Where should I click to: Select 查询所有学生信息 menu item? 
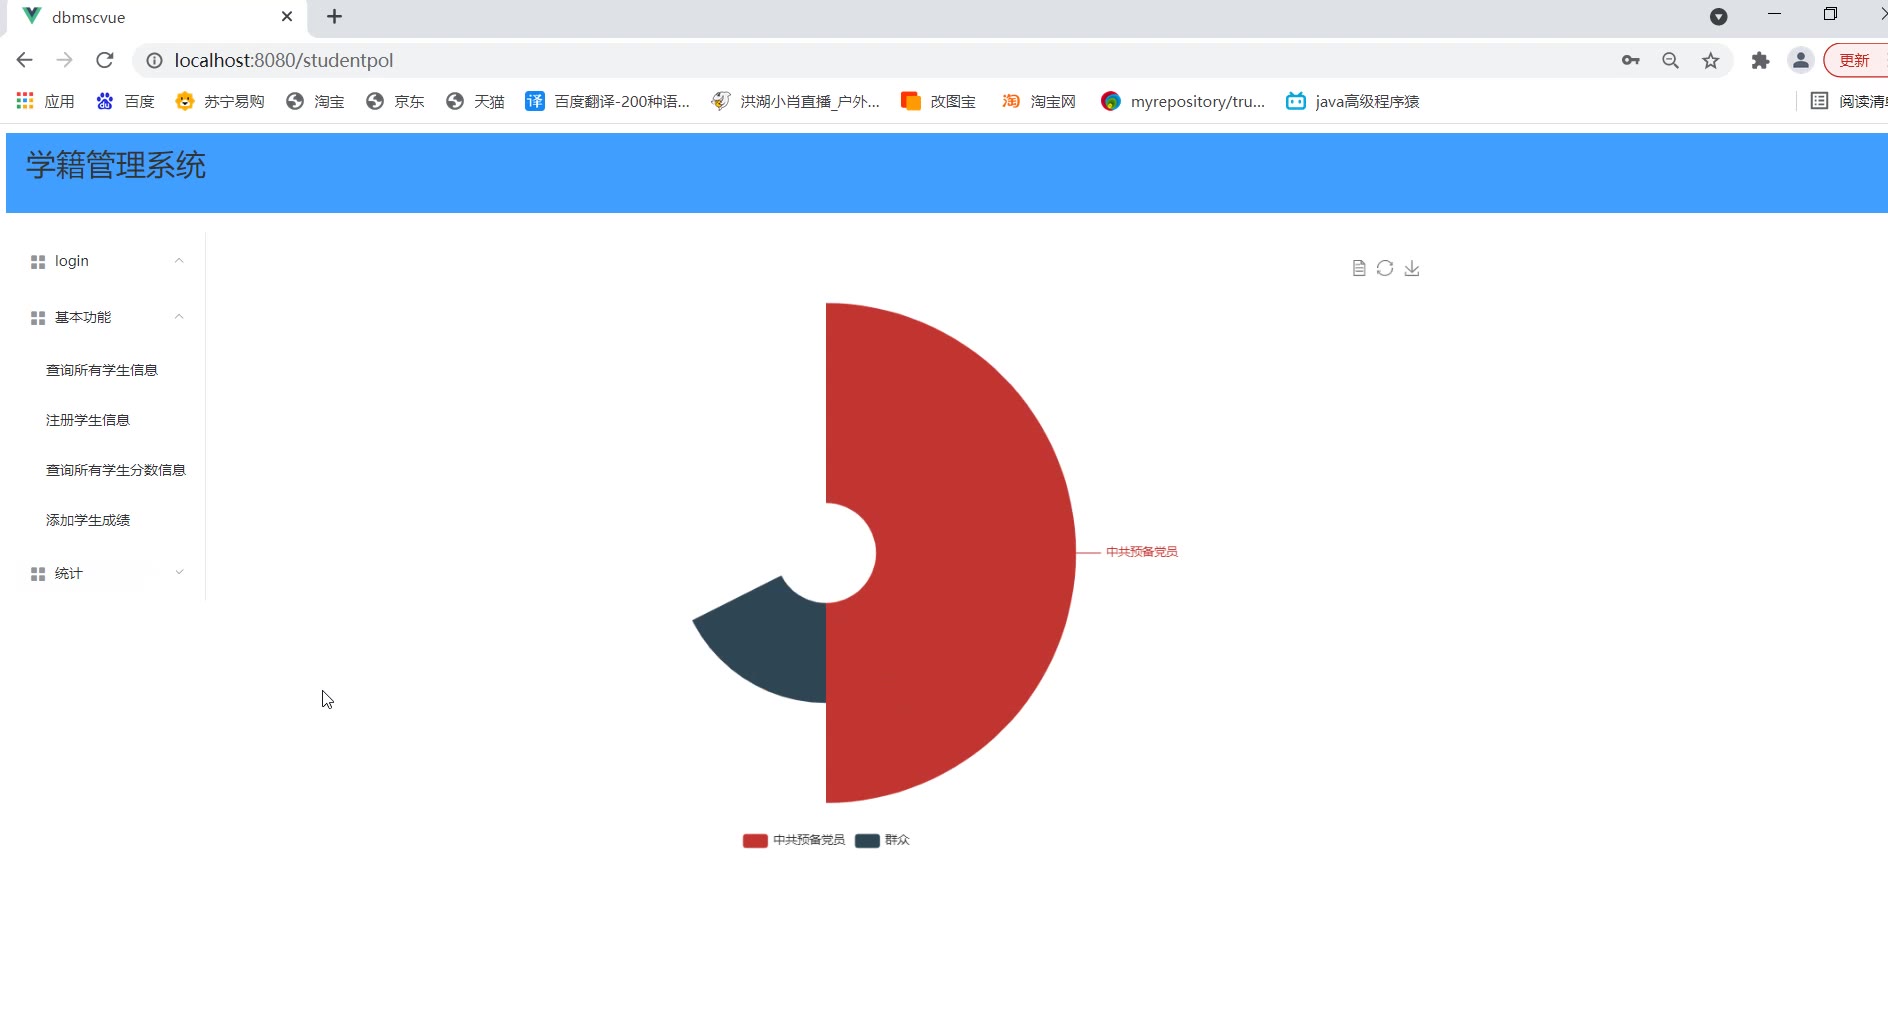(102, 370)
